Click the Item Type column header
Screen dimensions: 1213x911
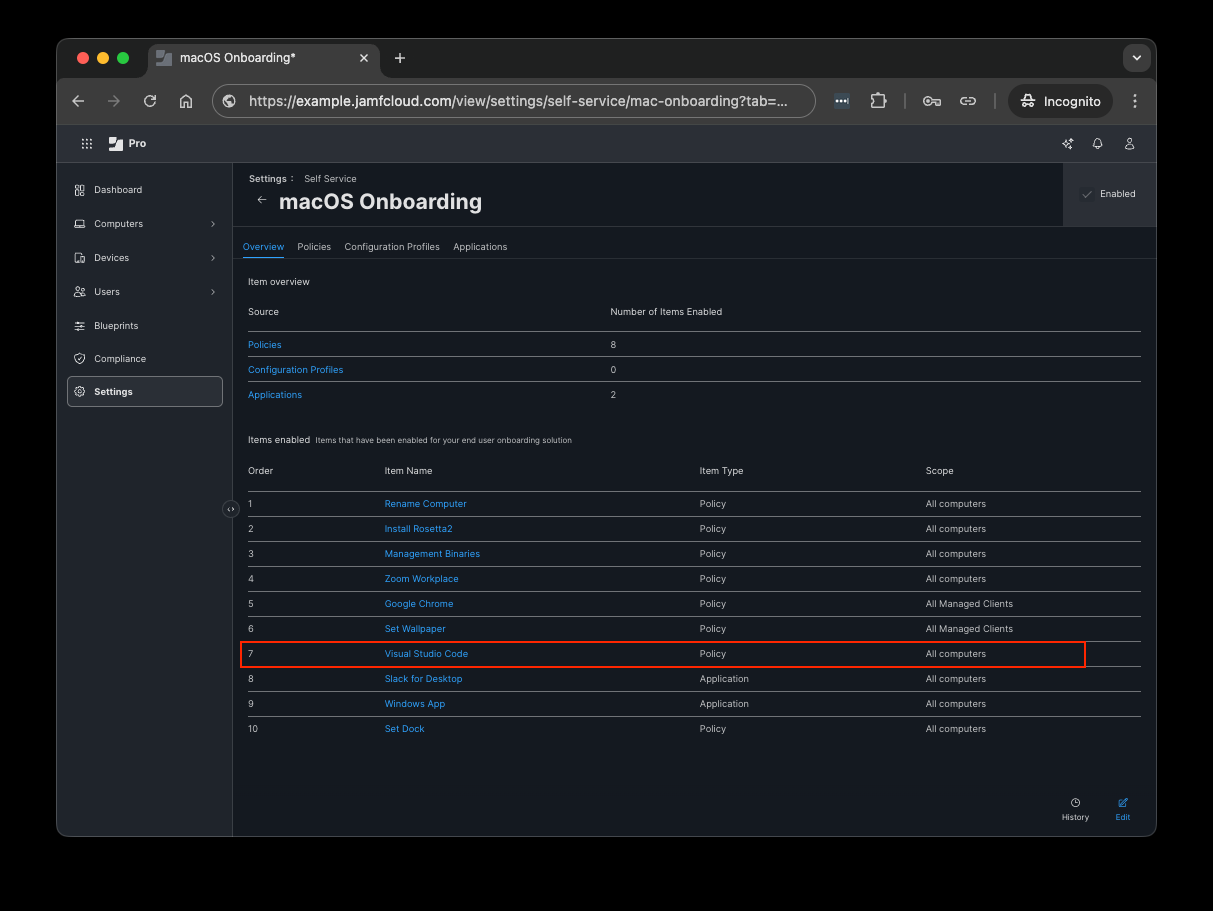[x=722, y=471]
